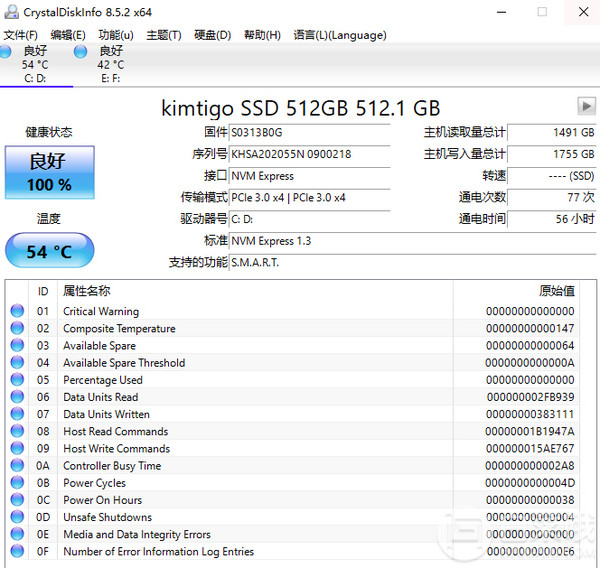Click the blue status icon of the E: F: disk tab
600x568 pixels.
(80, 51)
